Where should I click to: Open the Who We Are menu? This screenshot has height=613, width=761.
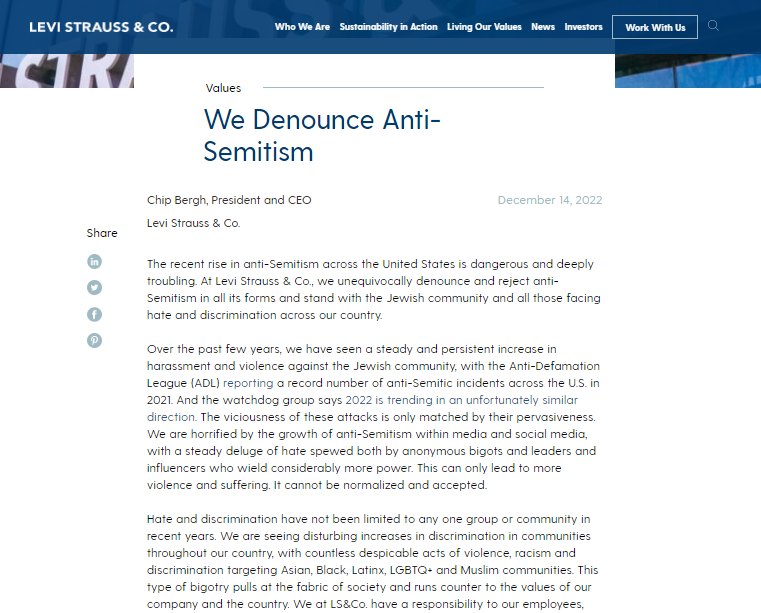[302, 27]
